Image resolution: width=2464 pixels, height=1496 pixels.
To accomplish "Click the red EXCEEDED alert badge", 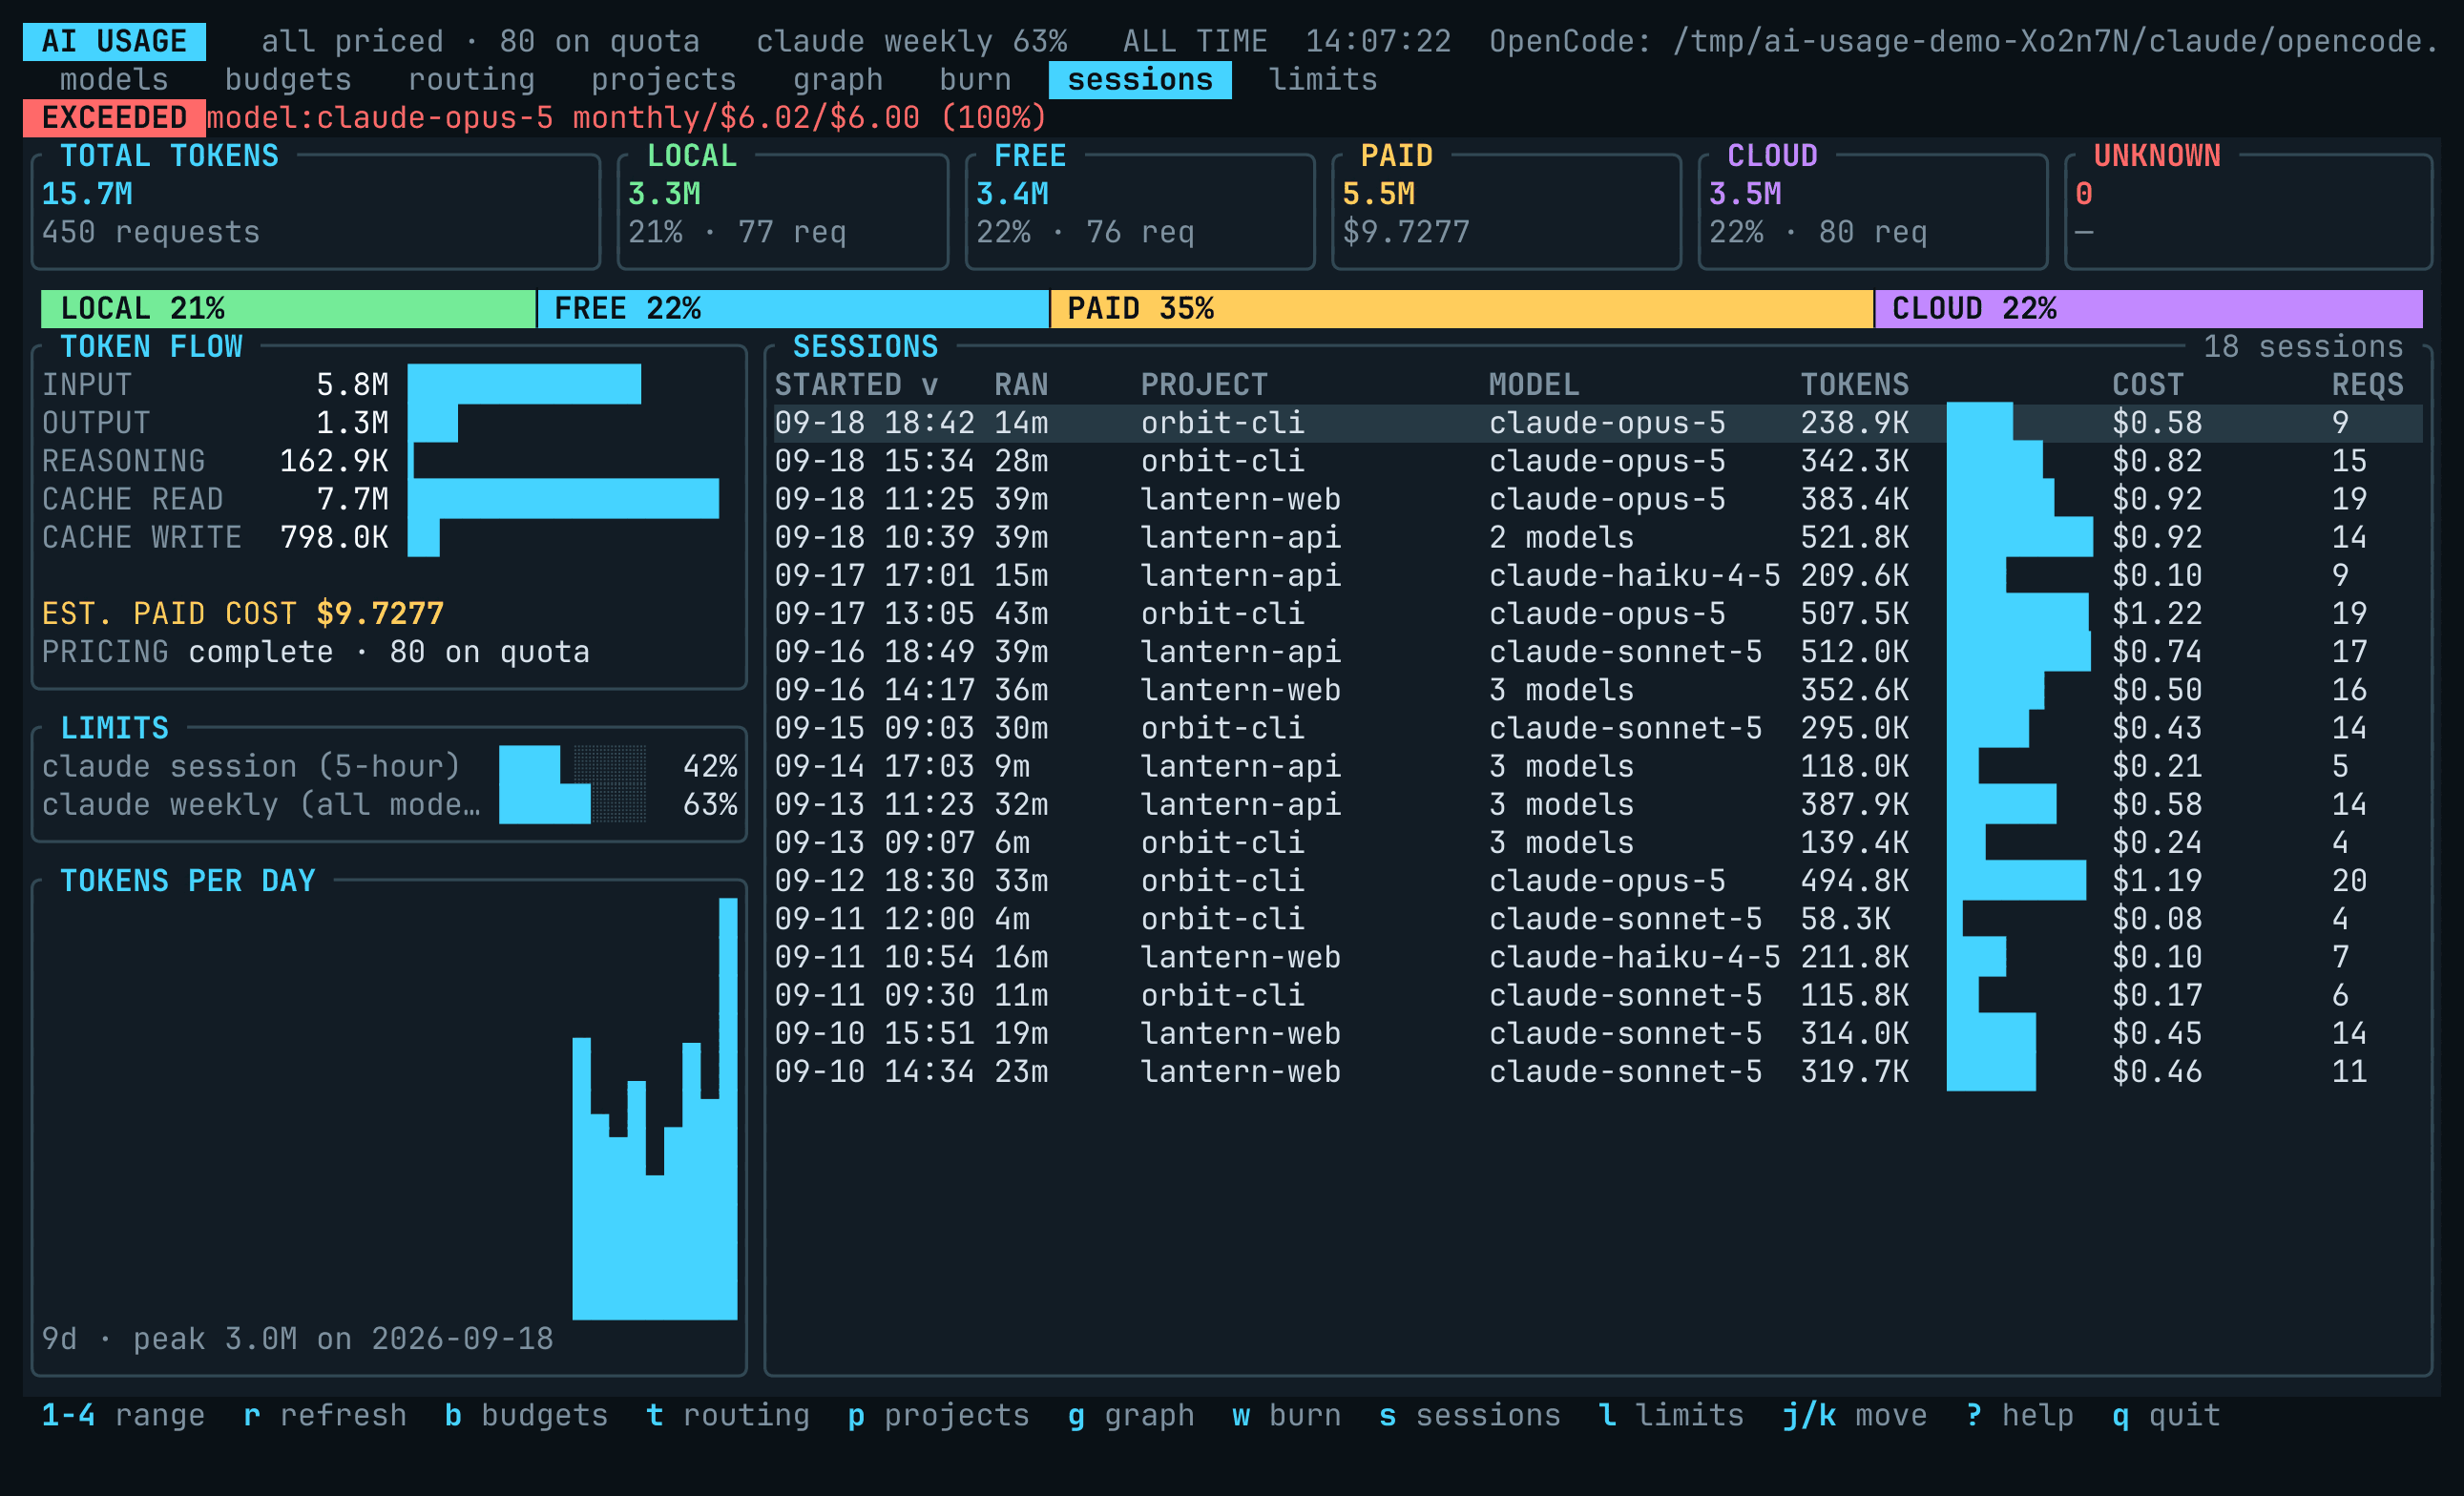I will [114, 118].
